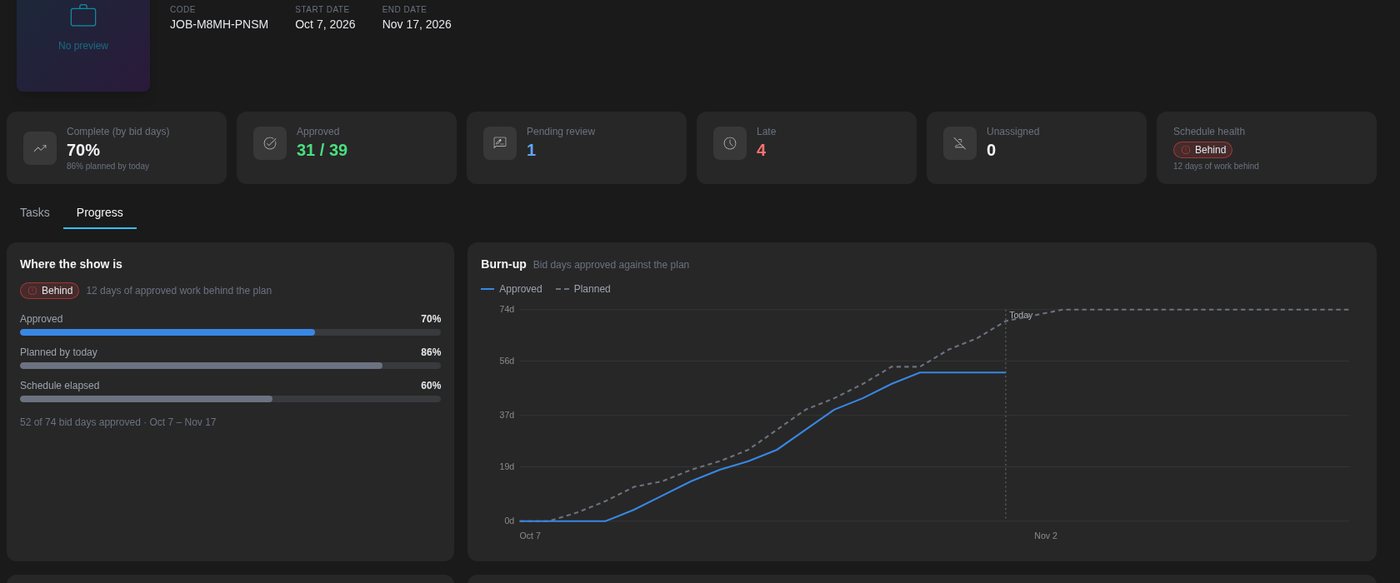The width and height of the screenshot is (1400, 583).
Task: Click the clock icon in Schedule health Behind badge
Action: click(x=1186, y=150)
